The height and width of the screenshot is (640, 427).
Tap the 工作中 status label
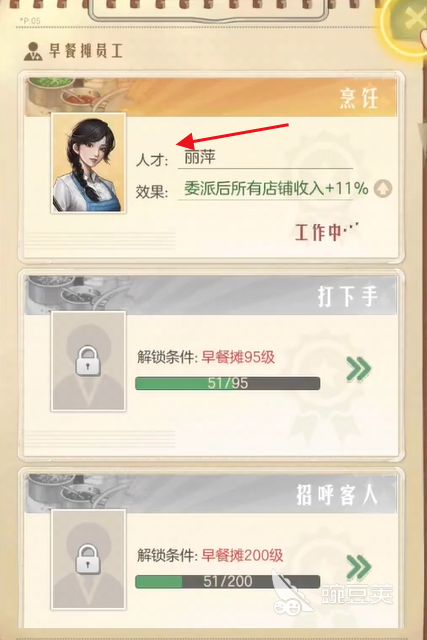tap(327, 233)
